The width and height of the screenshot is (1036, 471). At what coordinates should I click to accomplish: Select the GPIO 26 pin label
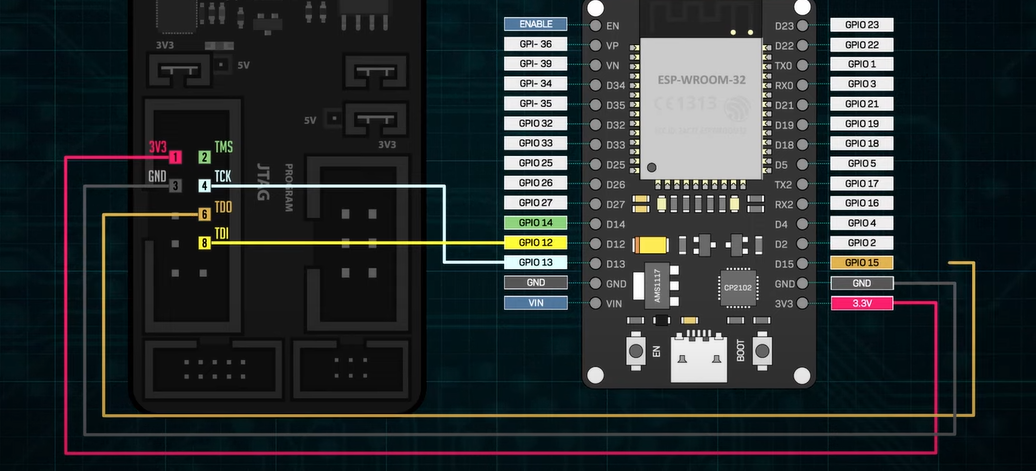click(x=536, y=183)
